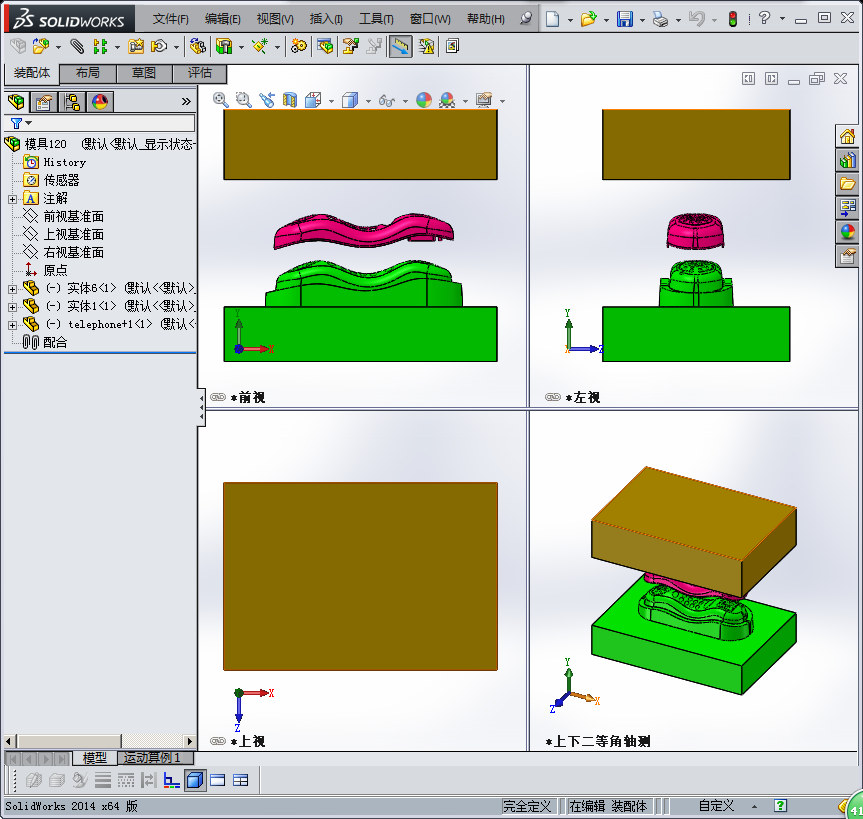Viewport: 863px width, 819px height.
Task: Activate the Section View tool
Action: [289, 100]
